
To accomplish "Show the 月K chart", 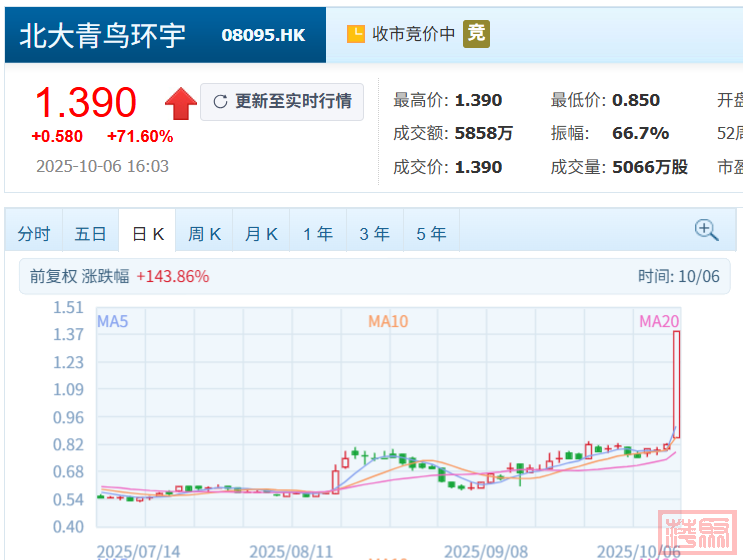I will [x=261, y=234].
